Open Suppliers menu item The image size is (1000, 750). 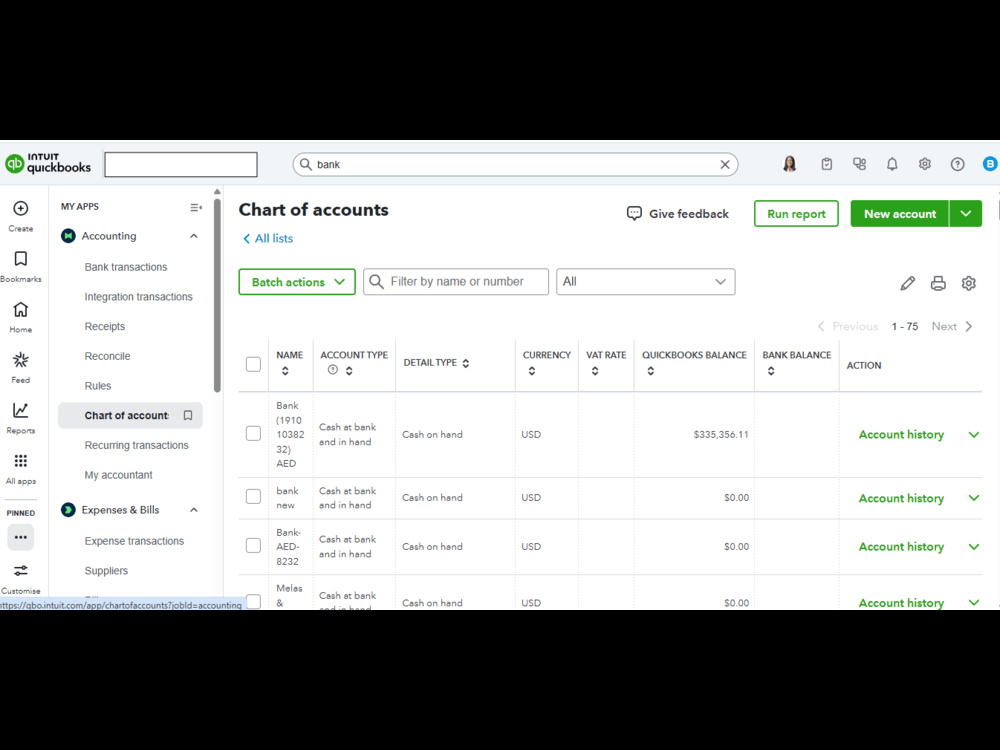point(106,571)
